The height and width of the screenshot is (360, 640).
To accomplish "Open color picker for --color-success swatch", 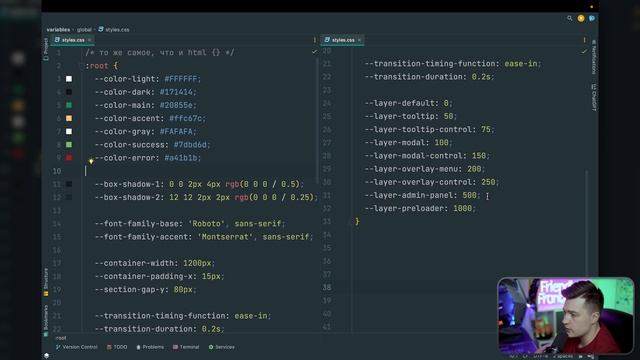I will pos(69,144).
